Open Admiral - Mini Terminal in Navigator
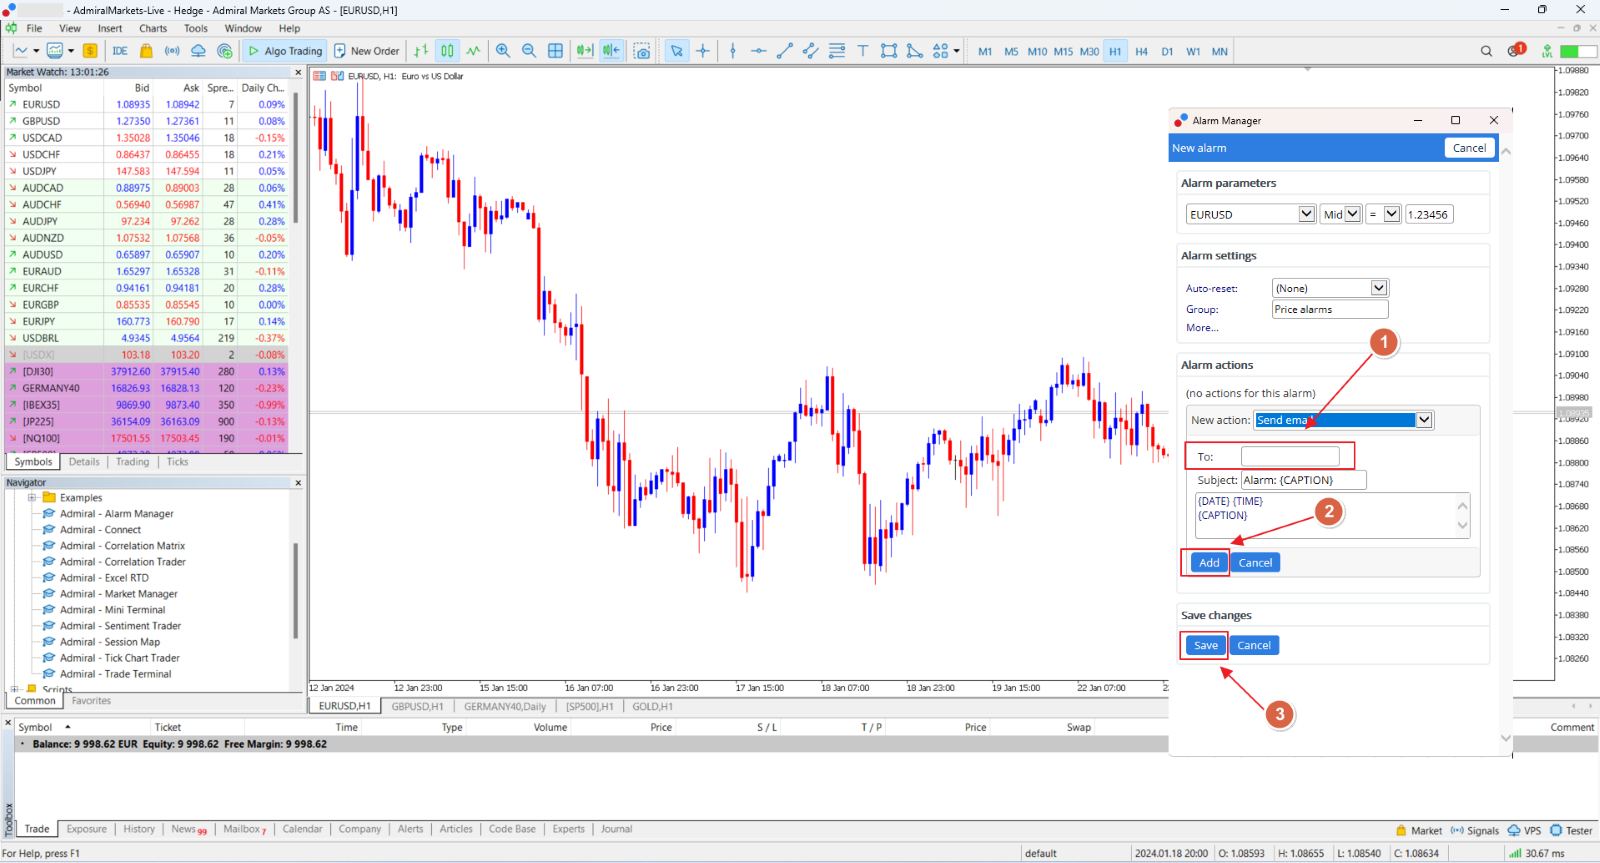 112,610
